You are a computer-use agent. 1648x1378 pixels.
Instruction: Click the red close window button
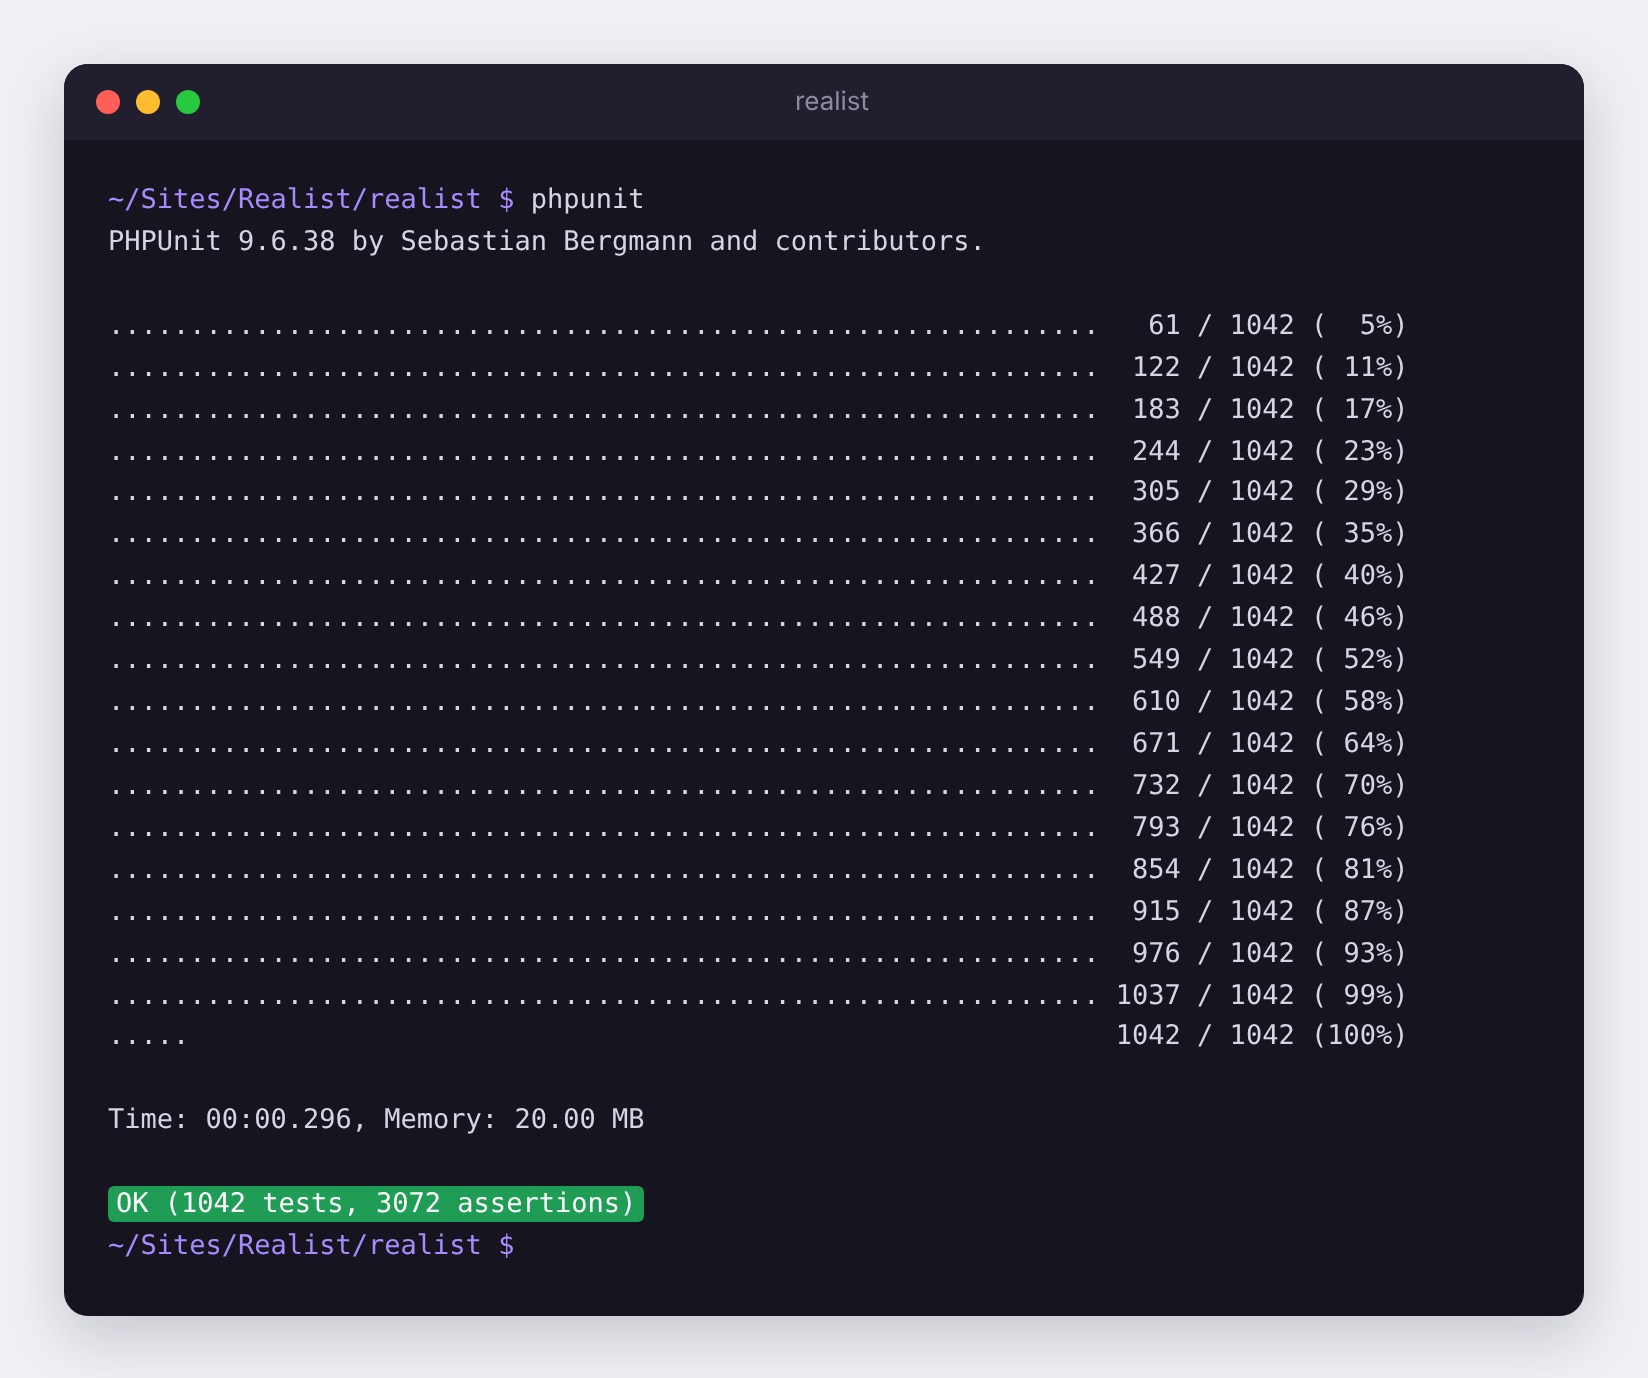click(108, 102)
